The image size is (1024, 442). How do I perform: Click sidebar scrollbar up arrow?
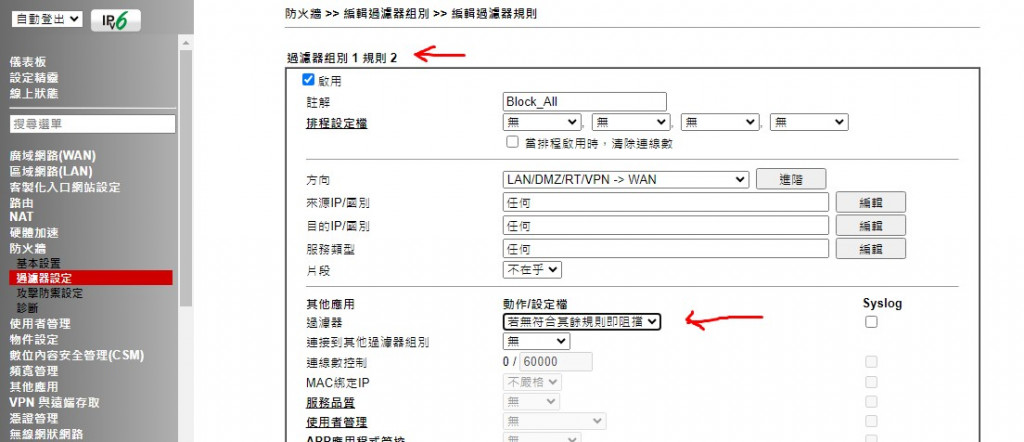[185, 42]
